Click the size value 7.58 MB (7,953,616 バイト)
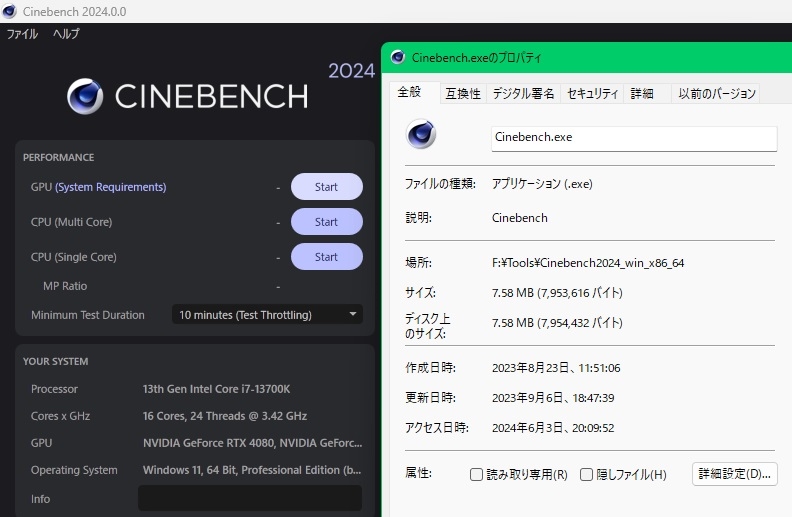 coord(557,293)
